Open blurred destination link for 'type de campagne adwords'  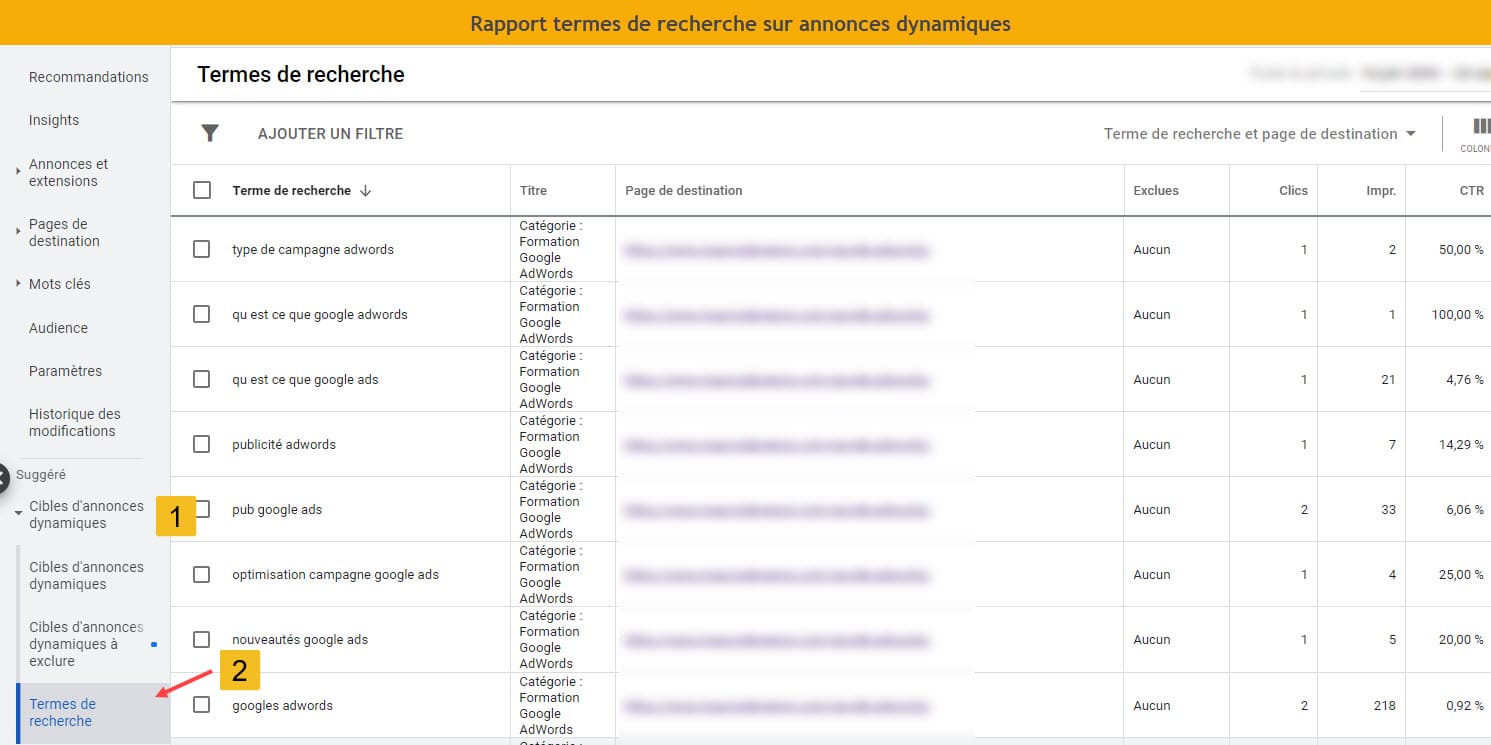(x=777, y=250)
